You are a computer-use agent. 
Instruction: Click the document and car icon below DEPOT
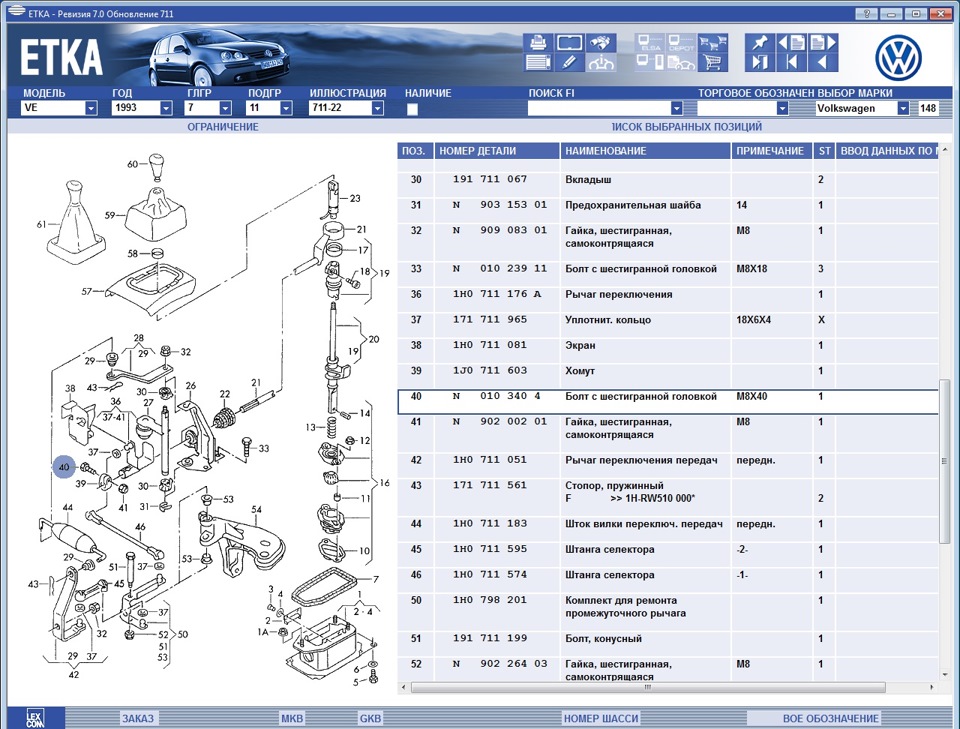(681, 62)
